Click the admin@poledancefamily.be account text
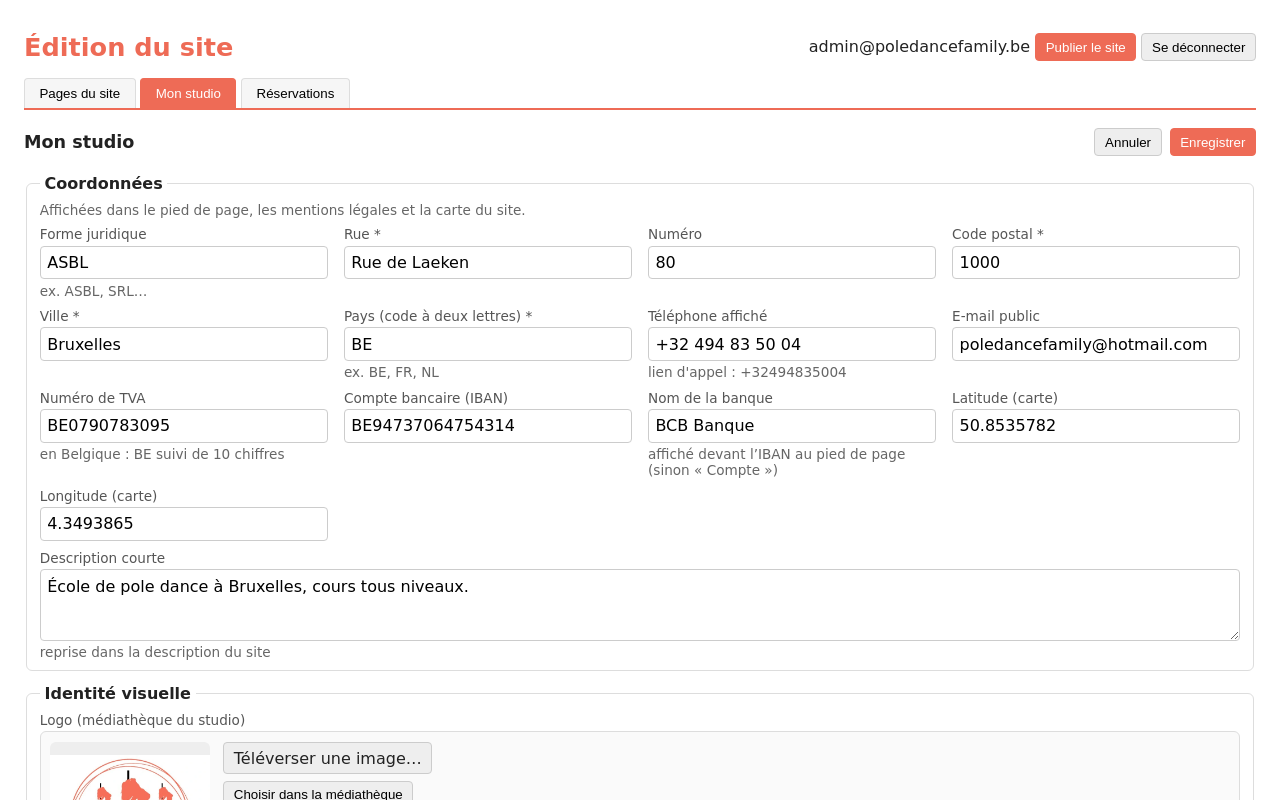Viewport: 1280px width, 800px height. 919,46
